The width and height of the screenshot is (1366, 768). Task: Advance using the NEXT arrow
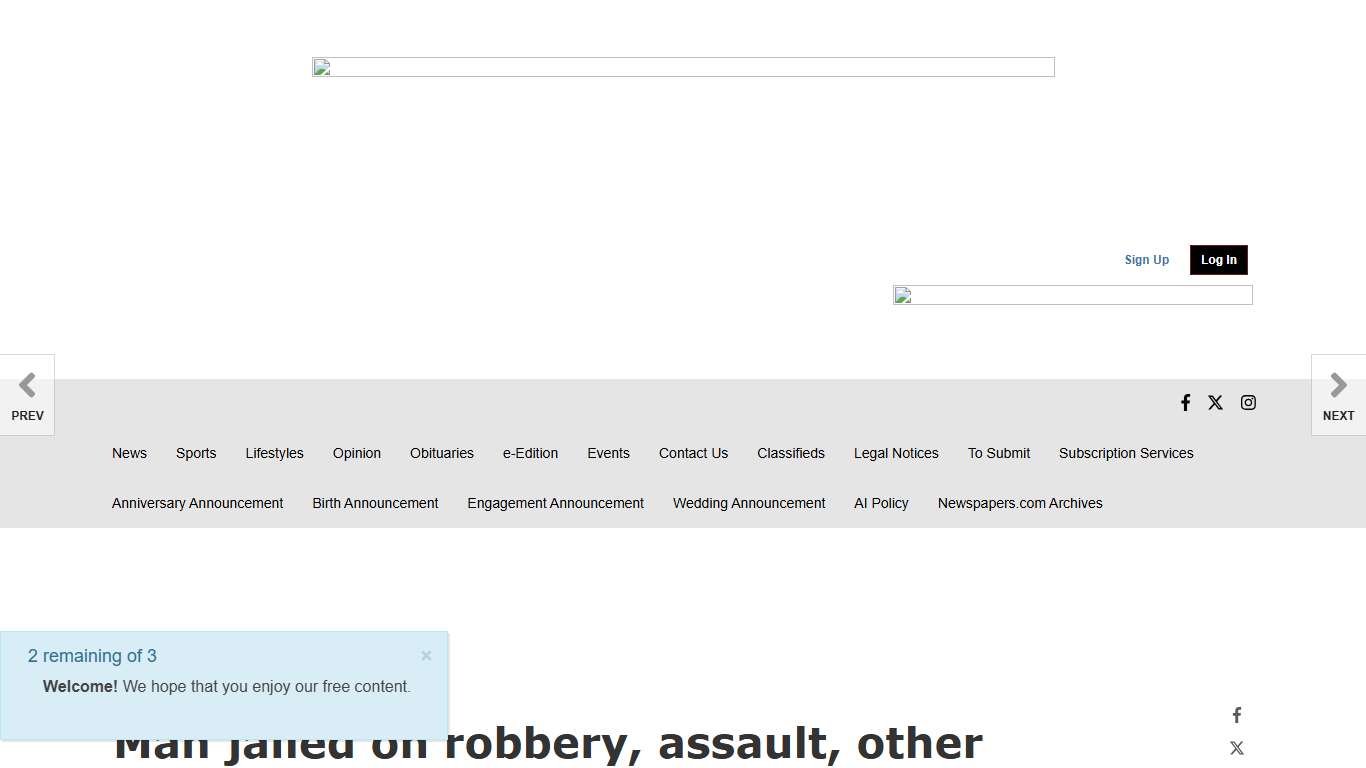pos(1338,394)
